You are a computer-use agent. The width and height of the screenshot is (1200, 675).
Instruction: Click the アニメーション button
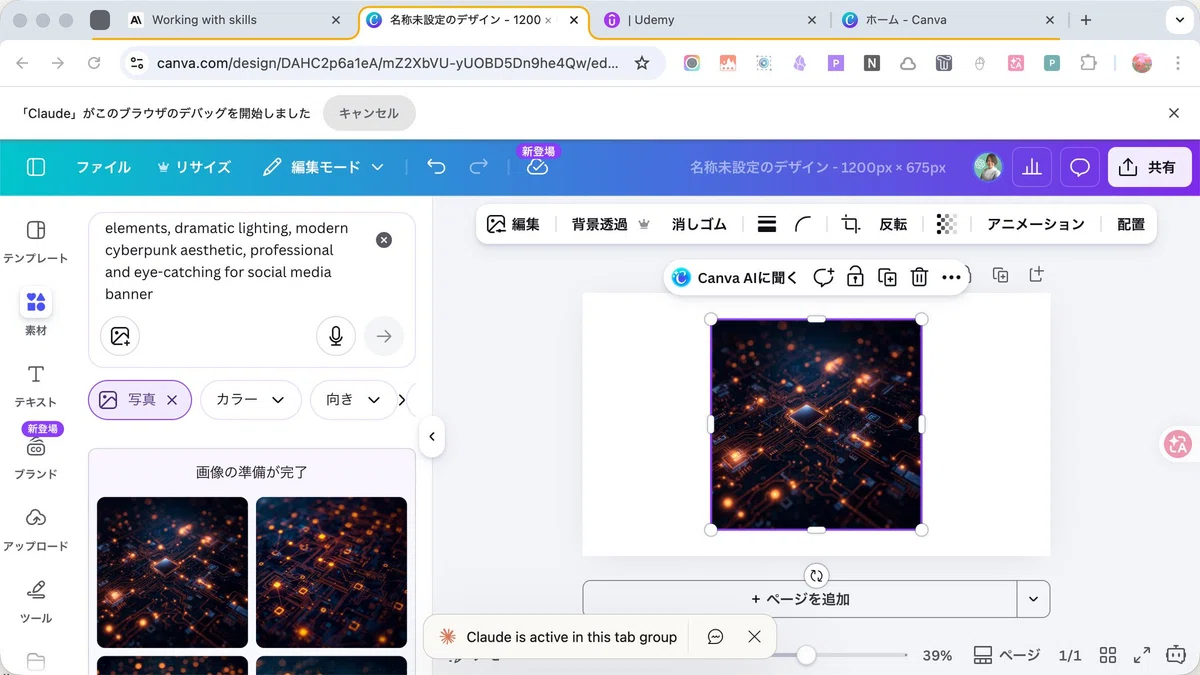point(1035,224)
